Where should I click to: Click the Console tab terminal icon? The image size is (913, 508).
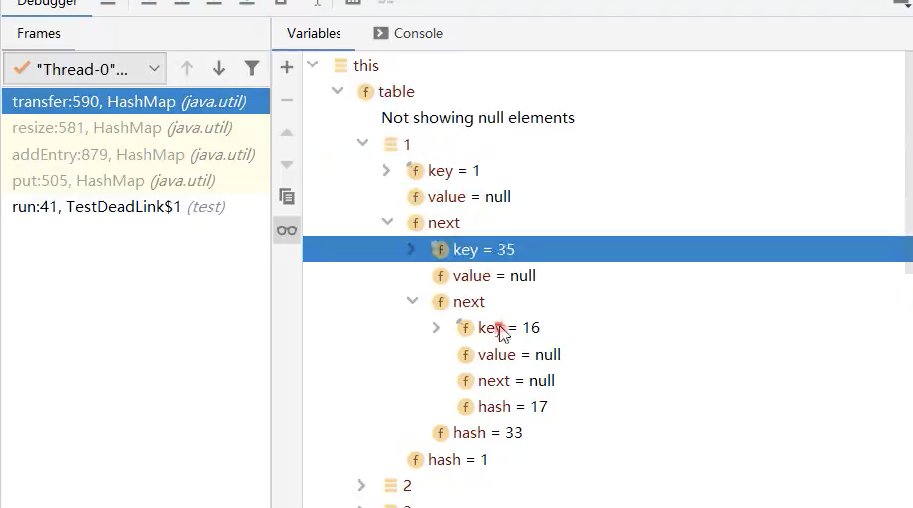pyautogui.click(x=381, y=33)
